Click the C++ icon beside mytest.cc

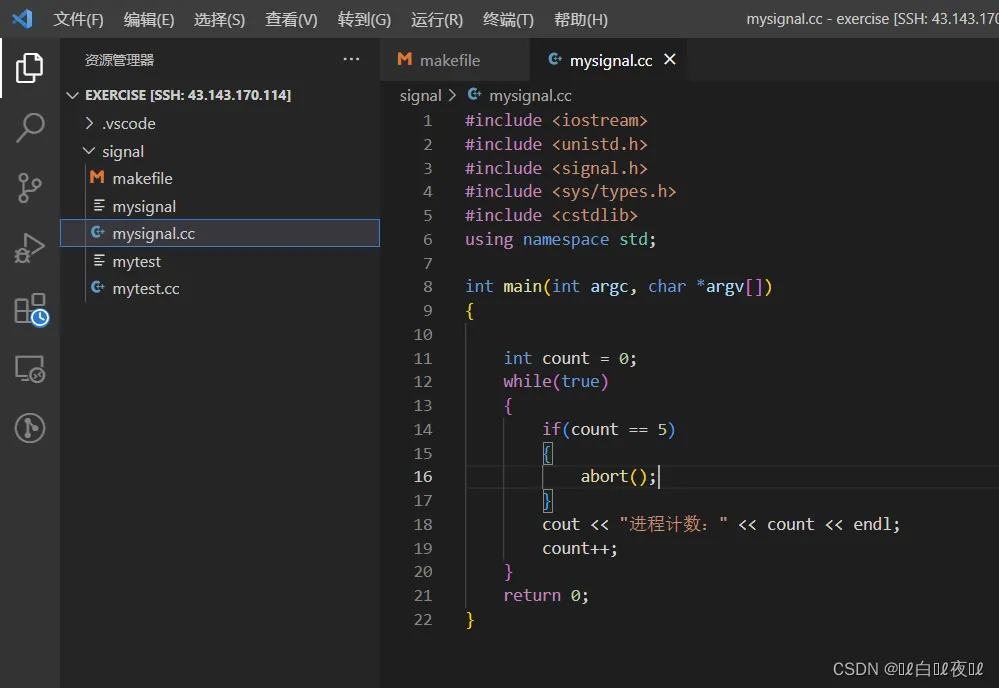pyautogui.click(x=97, y=288)
